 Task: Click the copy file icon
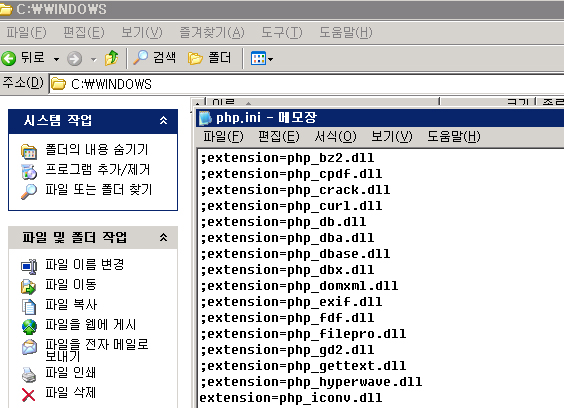[29, 307]
